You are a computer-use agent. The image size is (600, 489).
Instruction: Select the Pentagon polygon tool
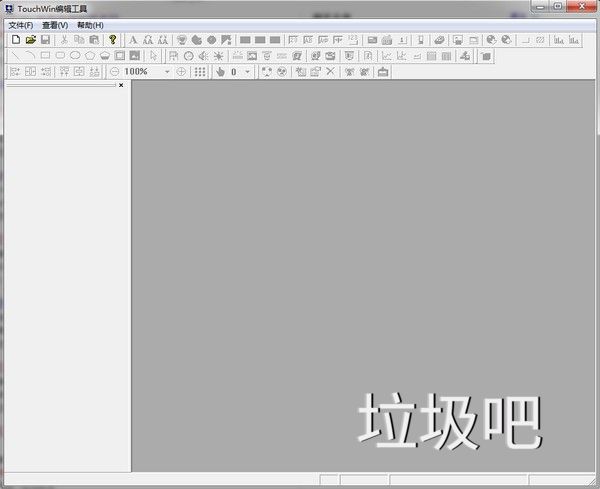90,56
